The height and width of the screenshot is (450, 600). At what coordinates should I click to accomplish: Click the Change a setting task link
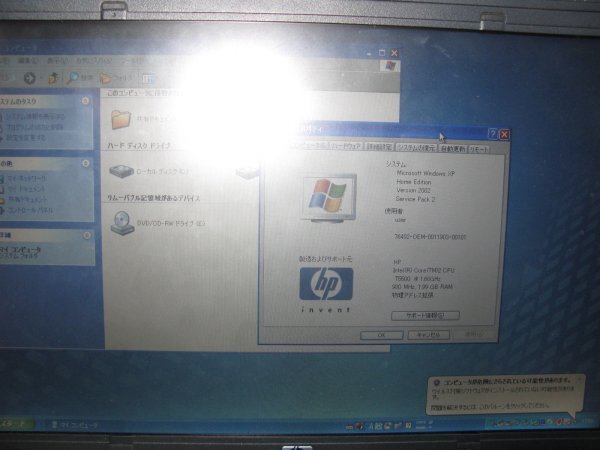pyautogui.click(x=25, y=137)
